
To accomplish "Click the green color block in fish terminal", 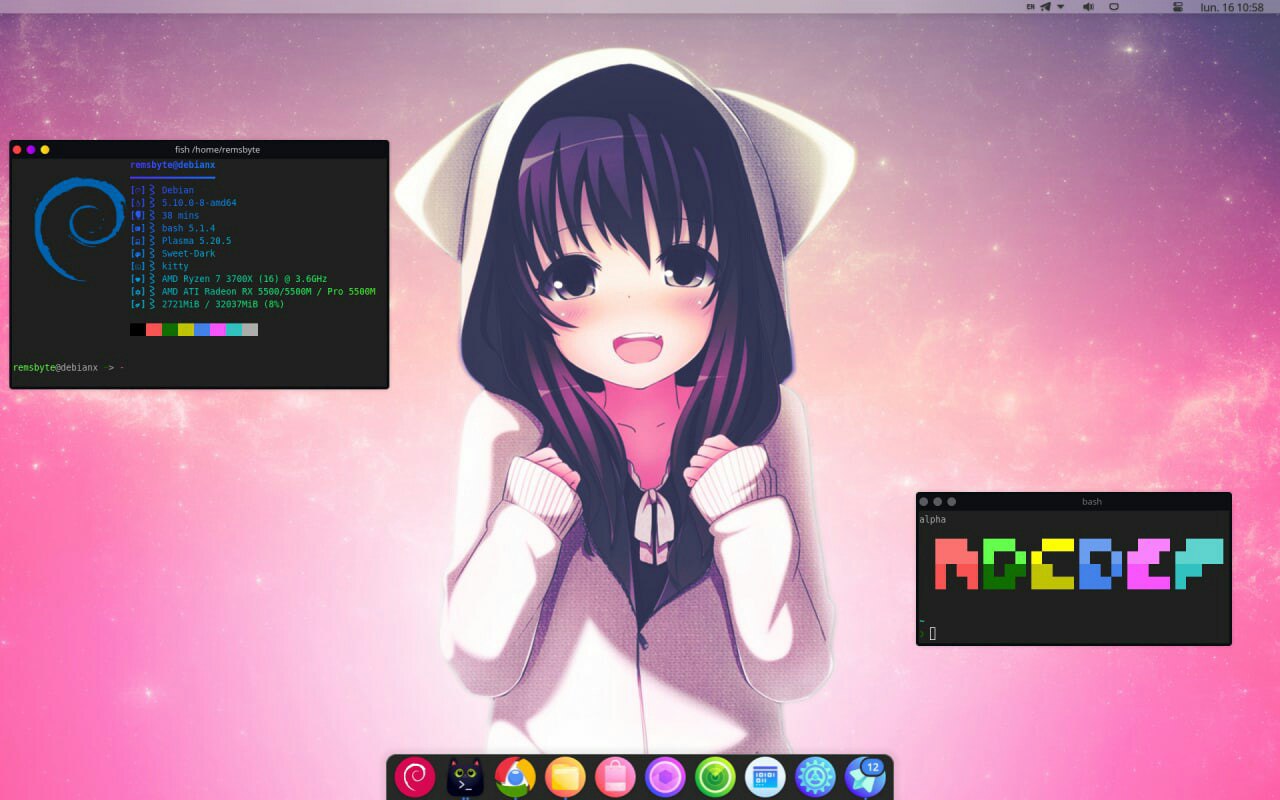I will coord(170,329).
